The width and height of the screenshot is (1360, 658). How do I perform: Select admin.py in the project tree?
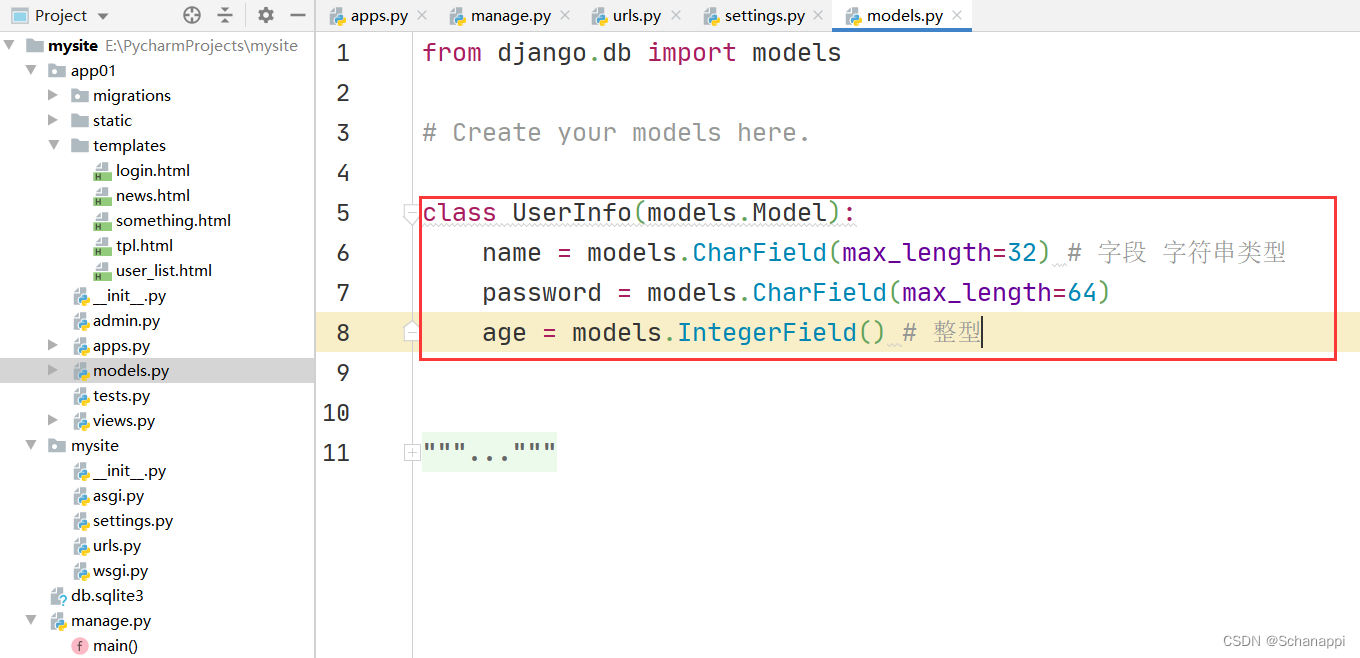(x=126, y=320)
